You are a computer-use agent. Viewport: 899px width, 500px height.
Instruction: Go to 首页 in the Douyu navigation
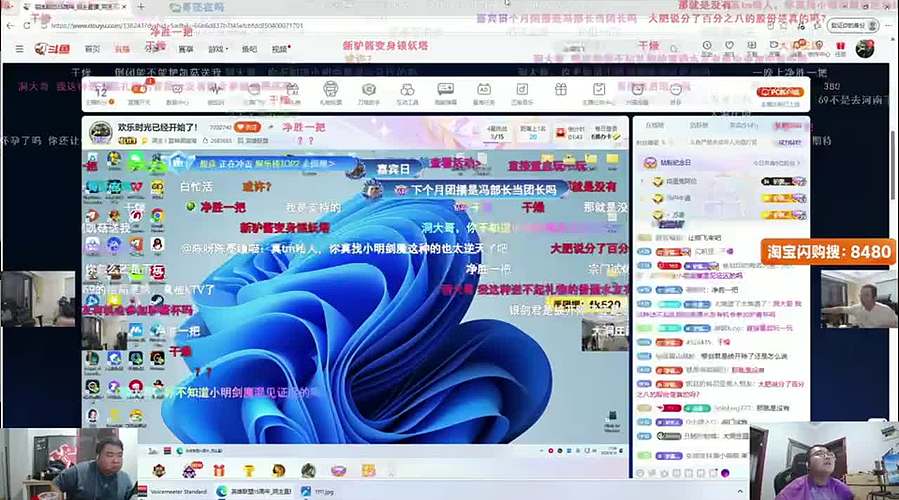(x=92, y=49)
